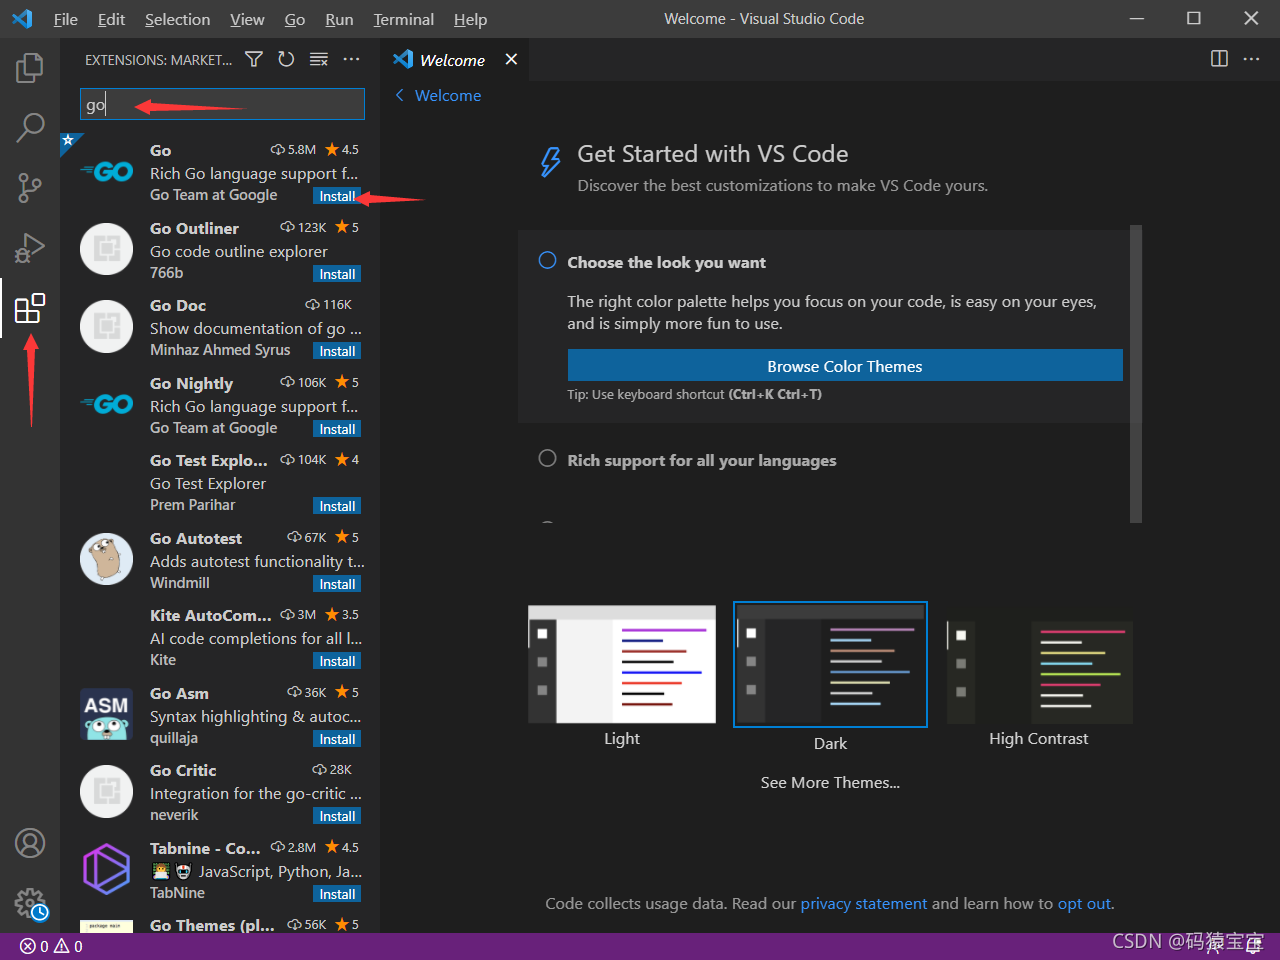Click the VS Code logo in title bar
The image size is (1280, 960).
(22, 19)
